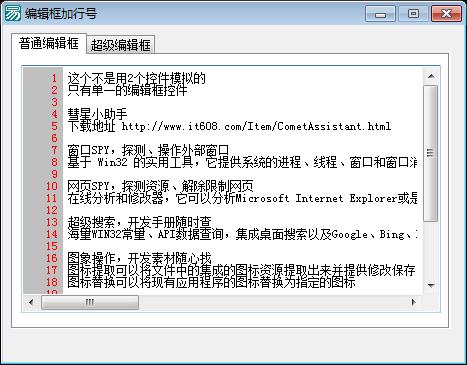Close the 编辑框加行号 window
This screenshot has width=467, height=365.
point(446,14)
